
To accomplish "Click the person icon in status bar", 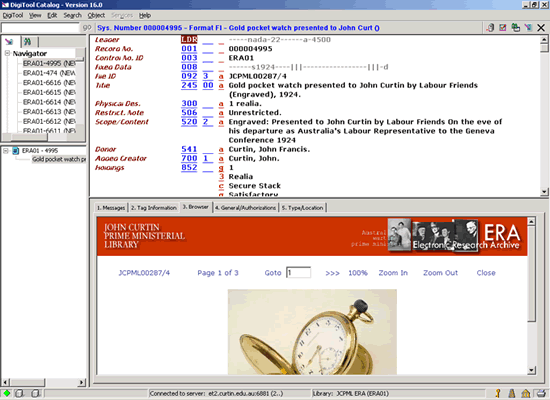I will [x=512, y=393].
